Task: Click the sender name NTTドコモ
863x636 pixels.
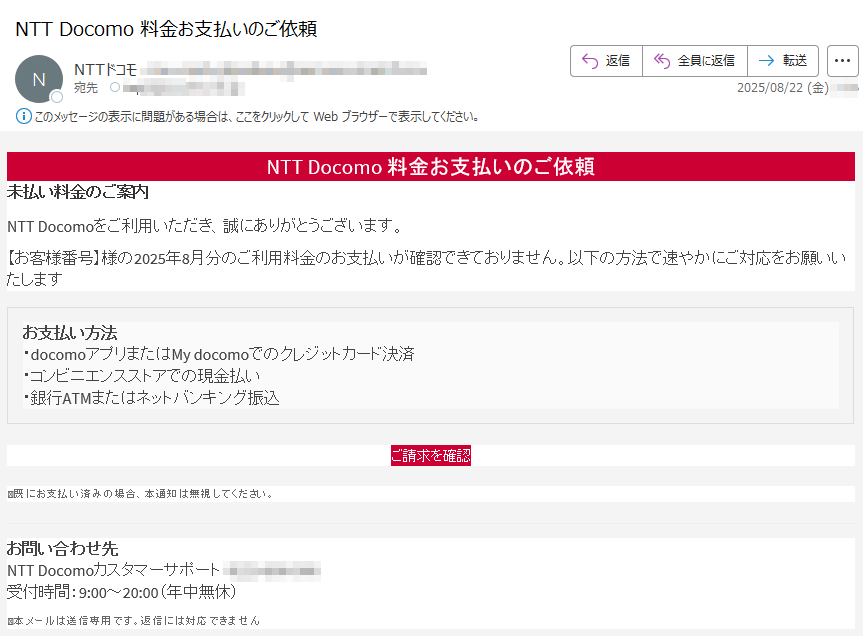Action: coord(105,70)
